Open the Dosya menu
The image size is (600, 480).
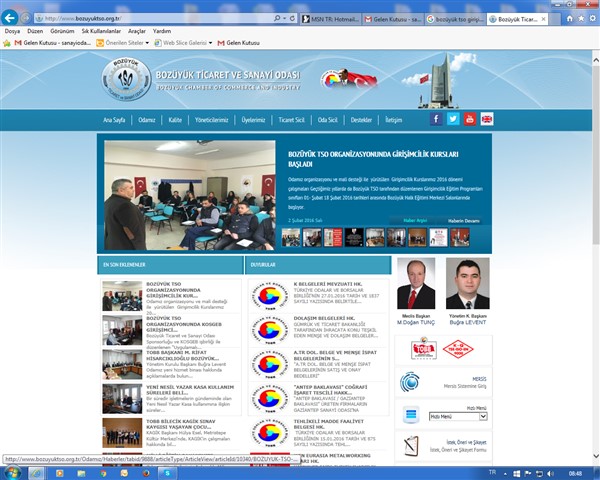pyautogui.click(x=12, y=31)
